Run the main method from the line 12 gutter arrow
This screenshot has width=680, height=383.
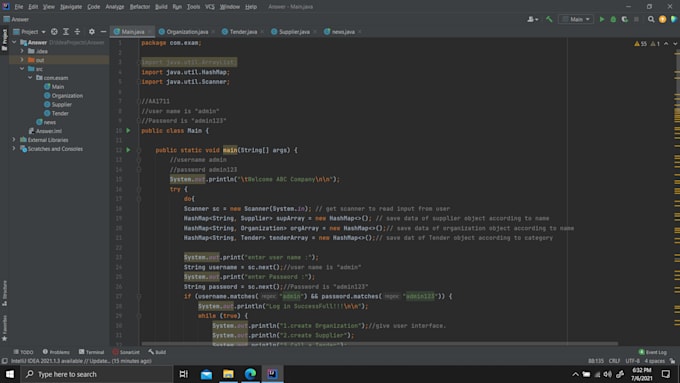click(x=128, y=150)
